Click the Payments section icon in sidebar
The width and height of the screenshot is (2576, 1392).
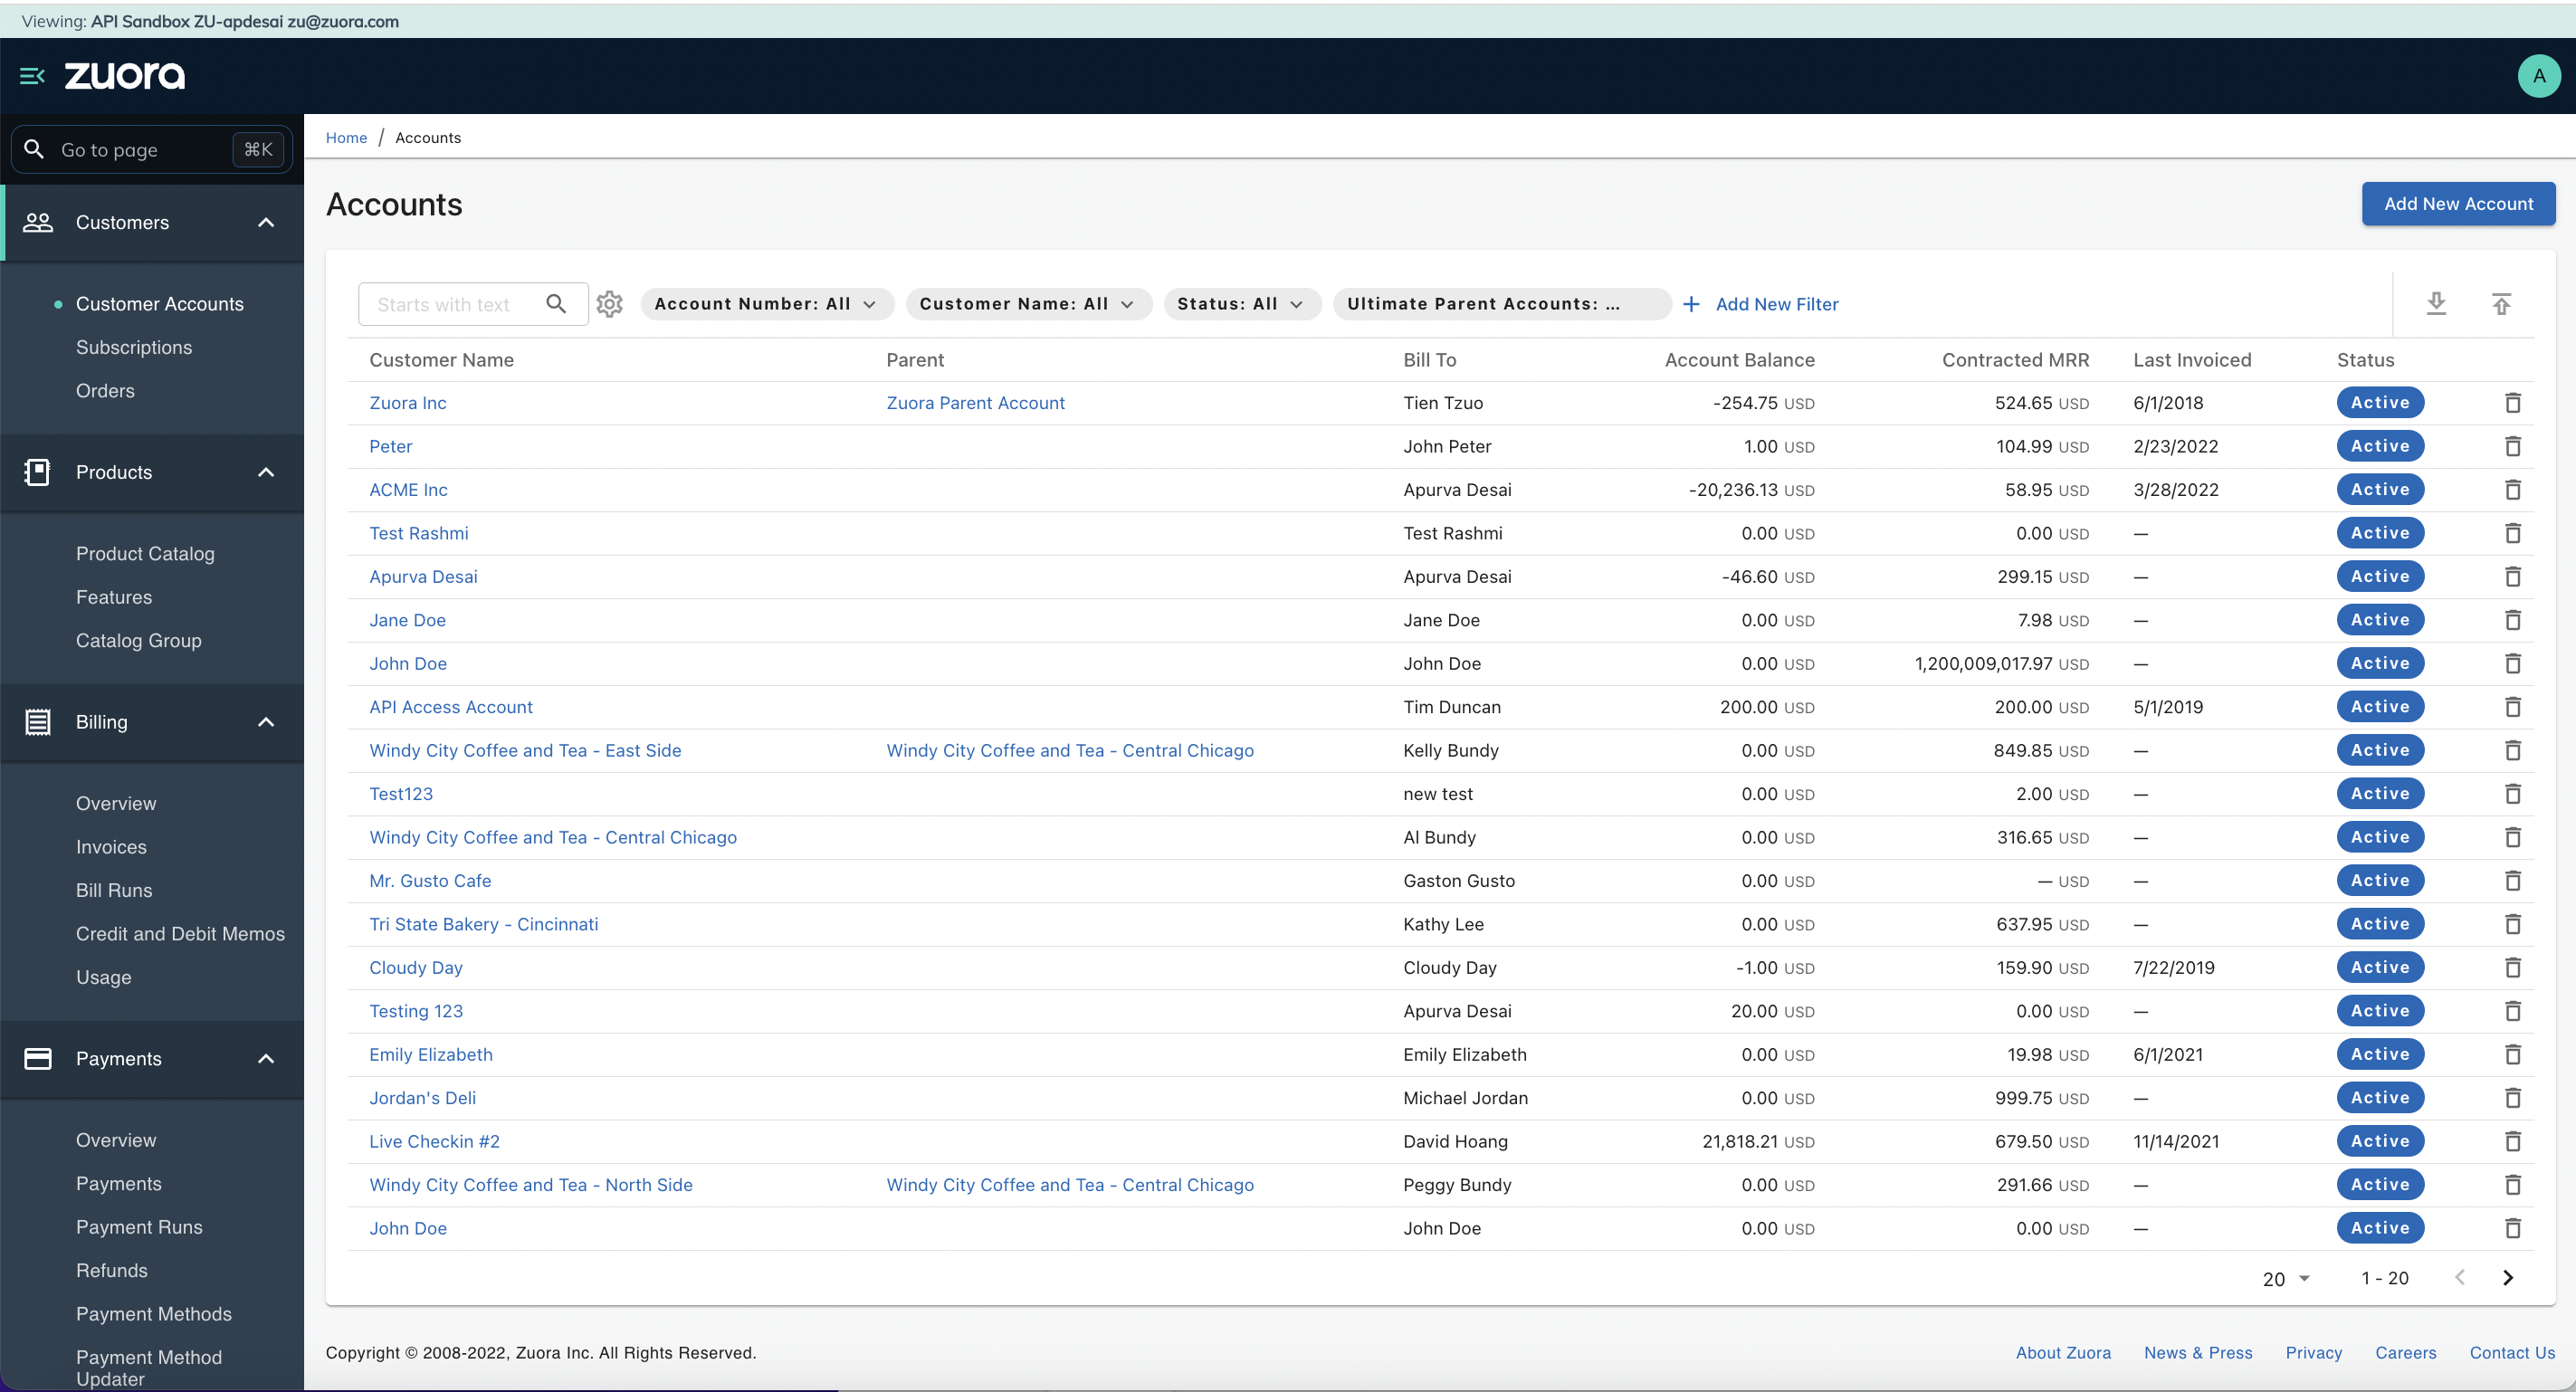pyautogui.click(x=38, y=1058)
